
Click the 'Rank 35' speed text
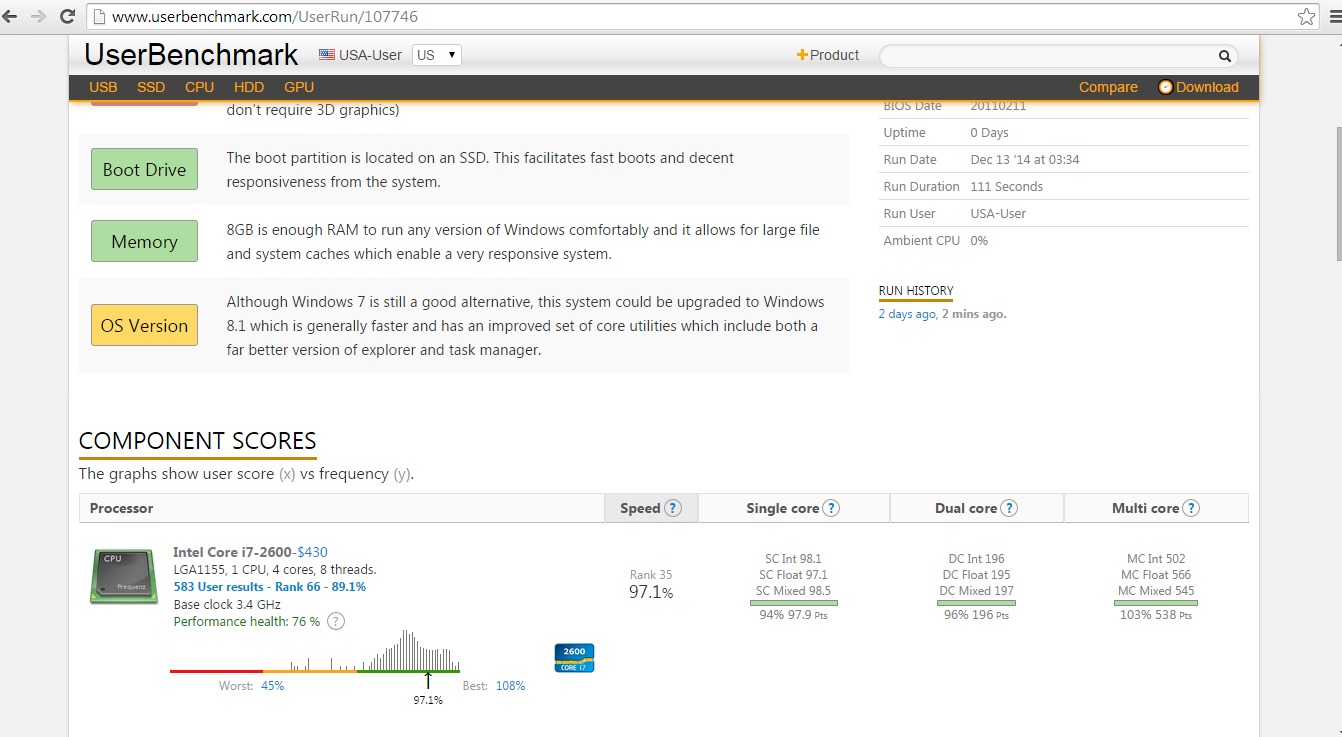pyautogui.click(x=651, y=575)
